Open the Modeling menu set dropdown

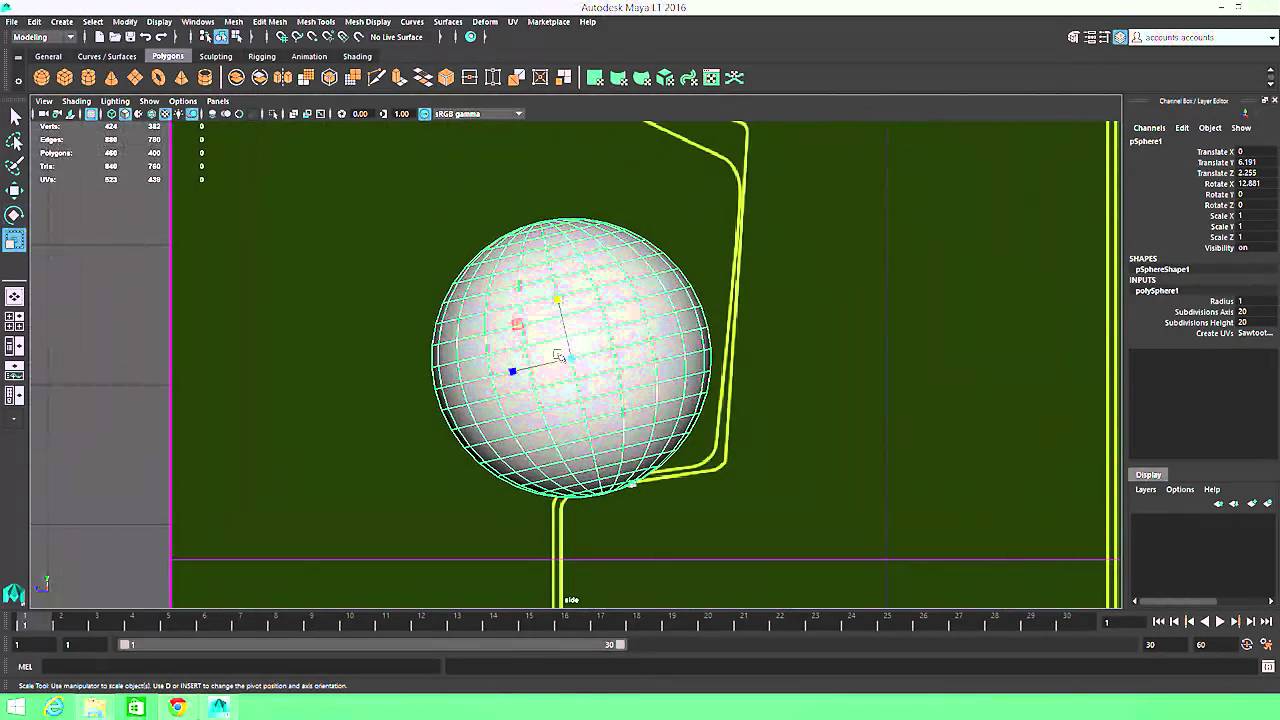coord(43,37)
